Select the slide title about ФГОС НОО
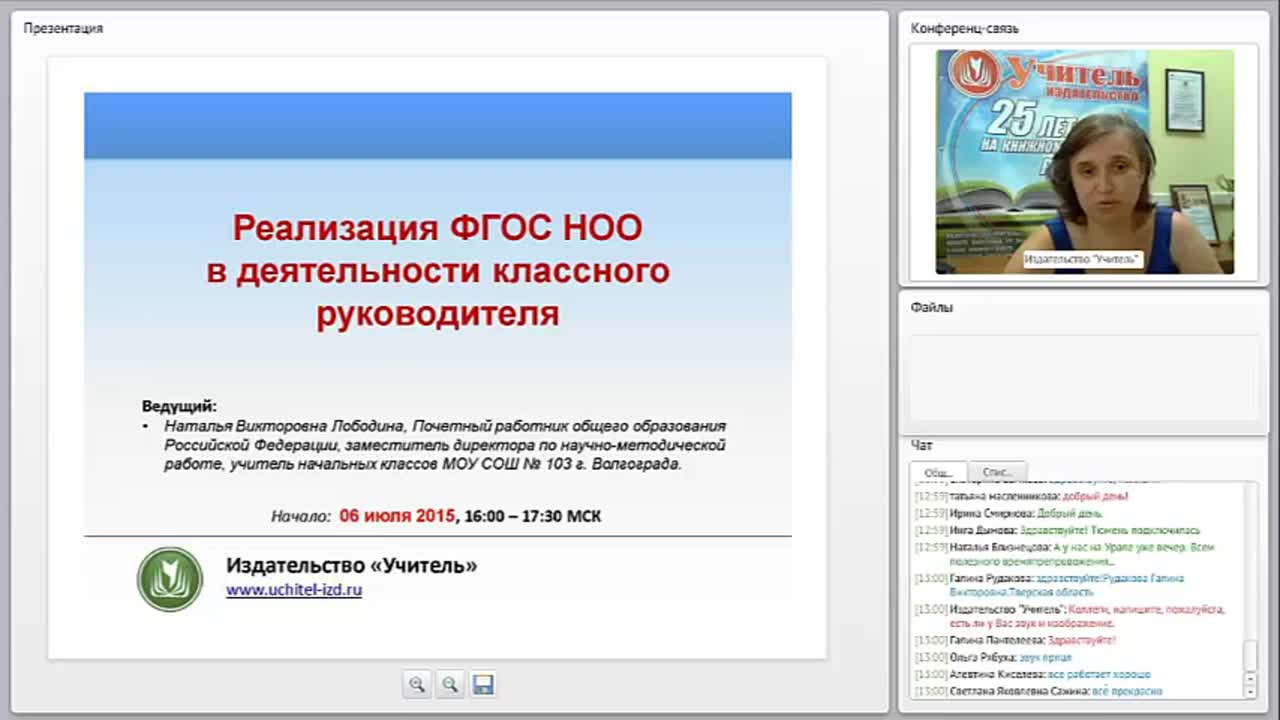This screenshot has width=1280, height=720. coord(438,271)
